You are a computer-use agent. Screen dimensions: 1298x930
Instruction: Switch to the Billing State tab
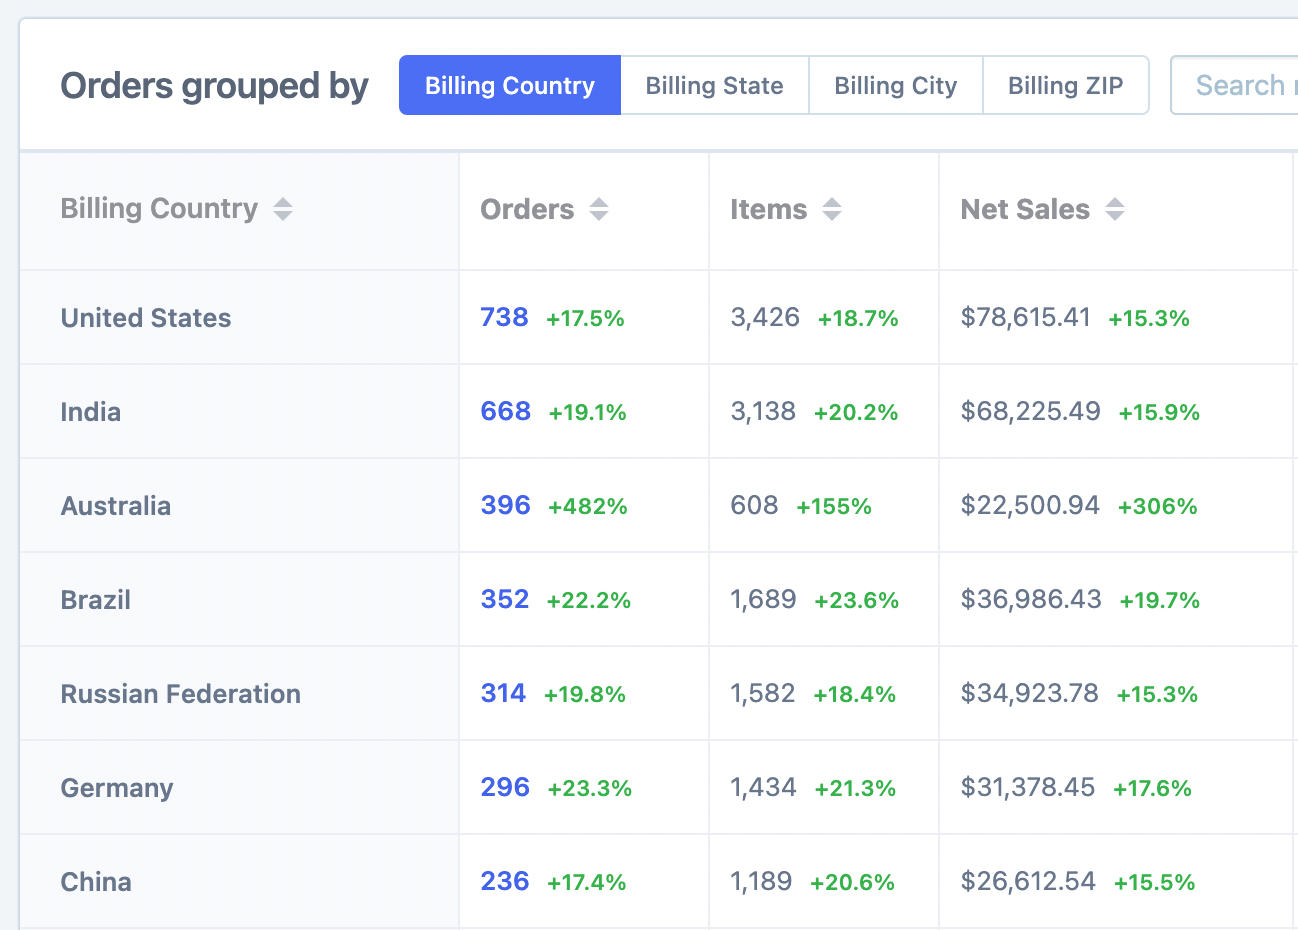(714, 85)
